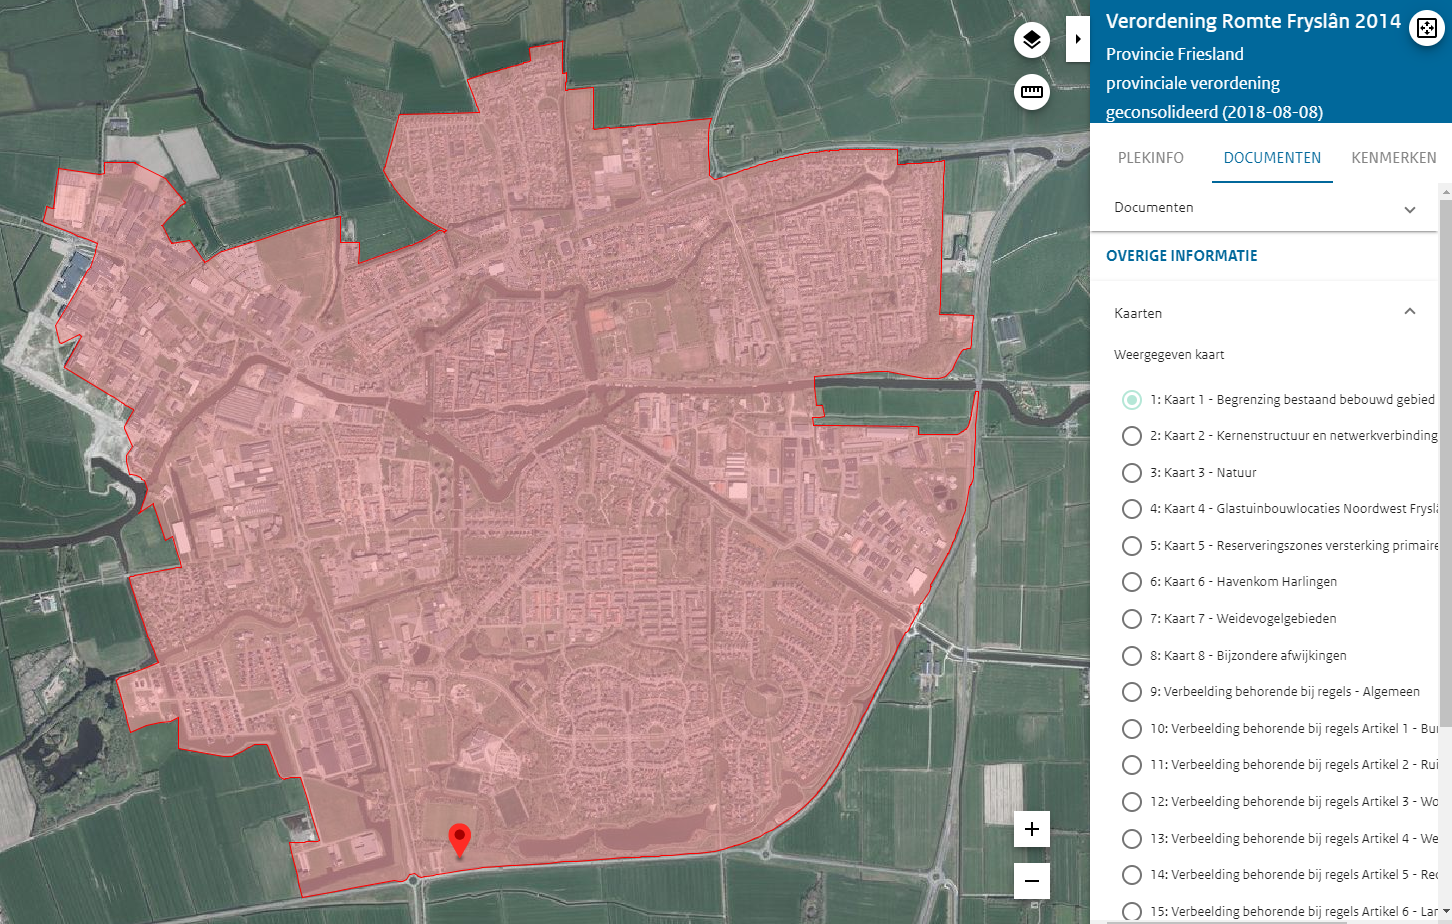Click the red location pin marker
1452x924 pixels.
click(460, 841)
